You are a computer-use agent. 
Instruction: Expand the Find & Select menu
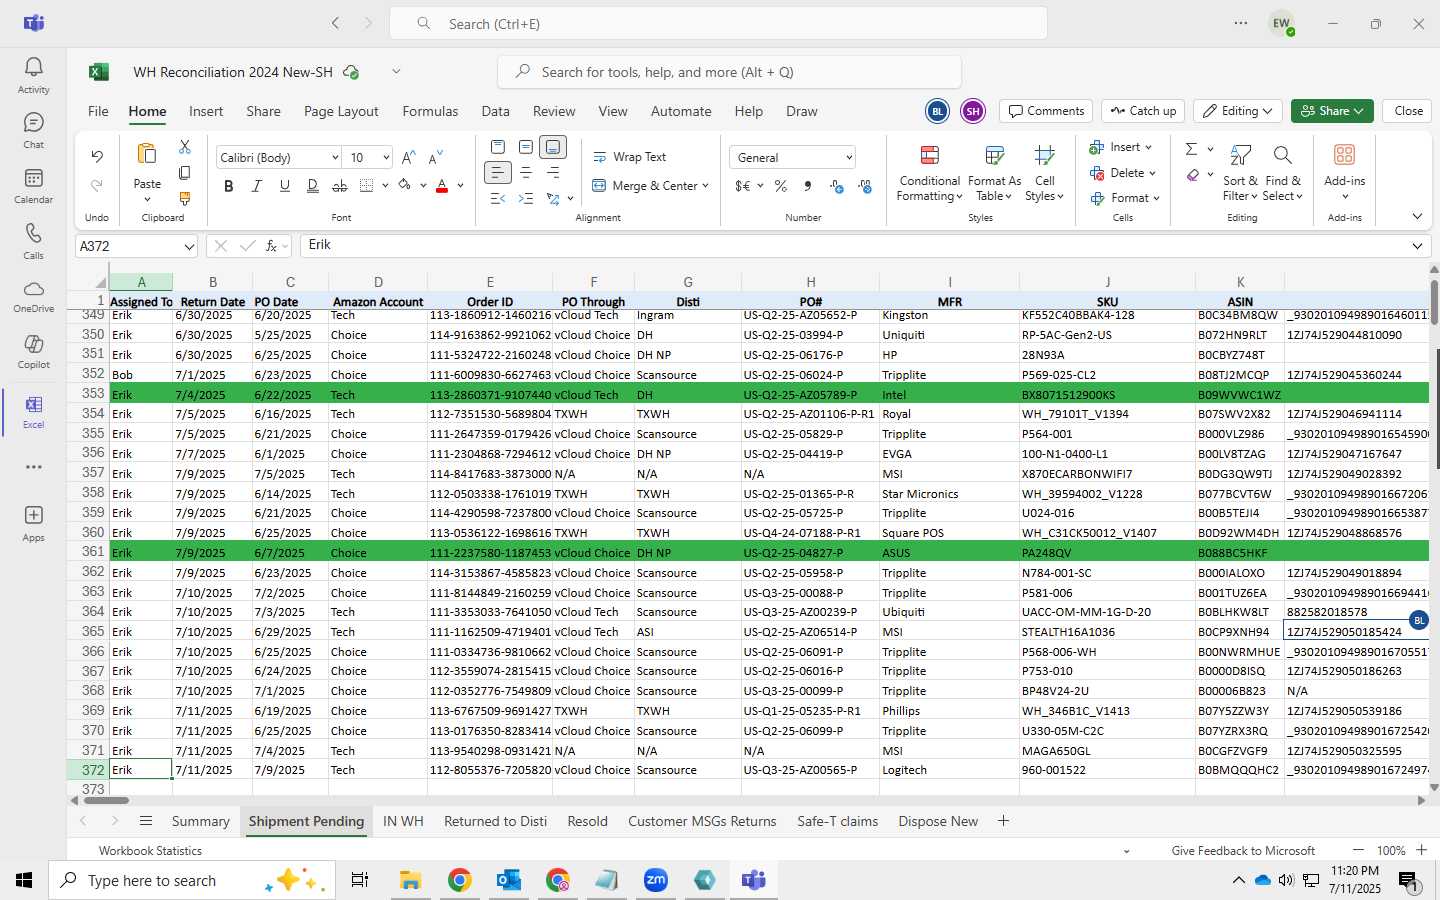pos(1283,174)
